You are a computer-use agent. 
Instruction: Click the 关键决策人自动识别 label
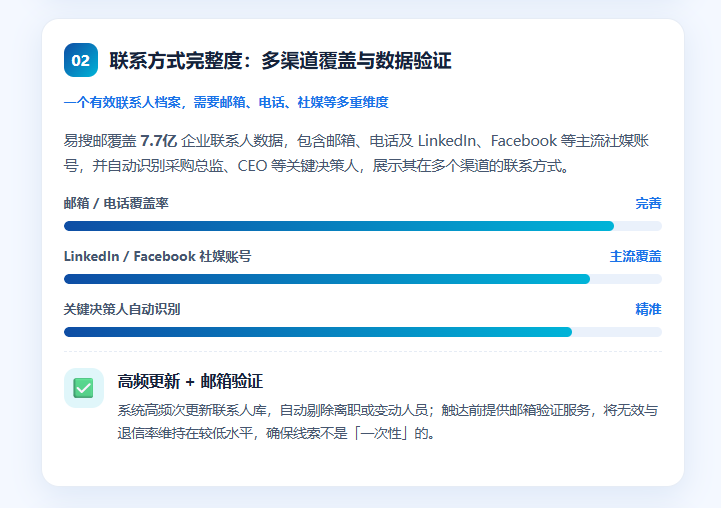[x=122, y=309]
